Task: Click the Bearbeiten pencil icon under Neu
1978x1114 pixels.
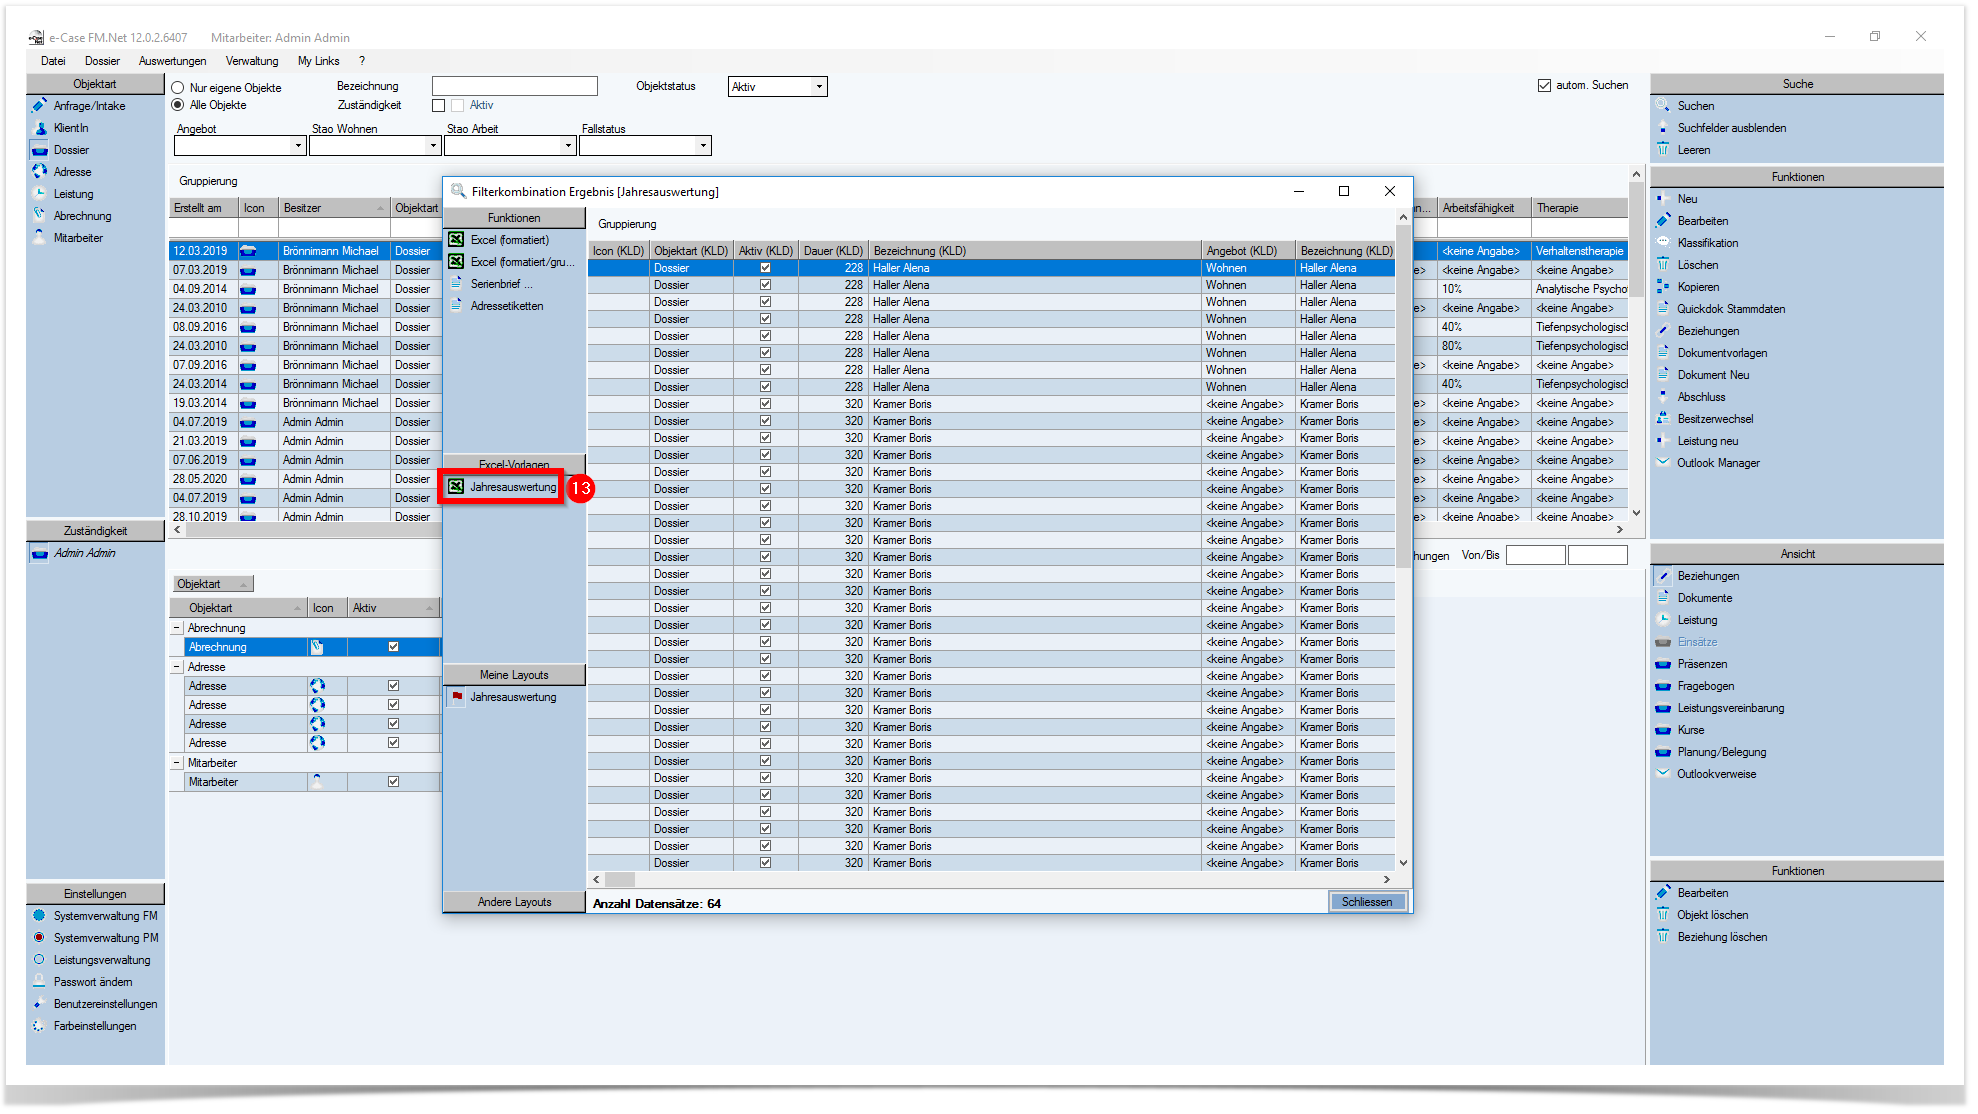Action: tap(1663, 221)
